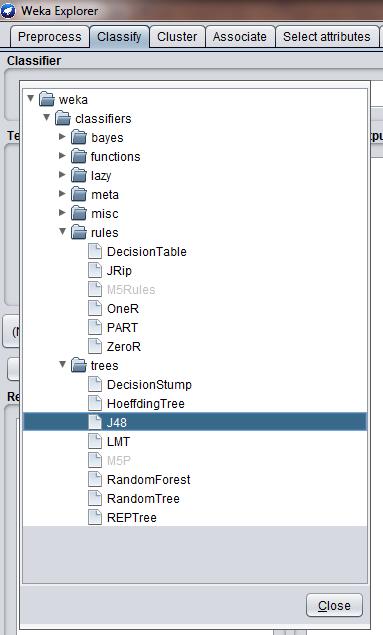Click the PART file icon

(x=95, y=328)
